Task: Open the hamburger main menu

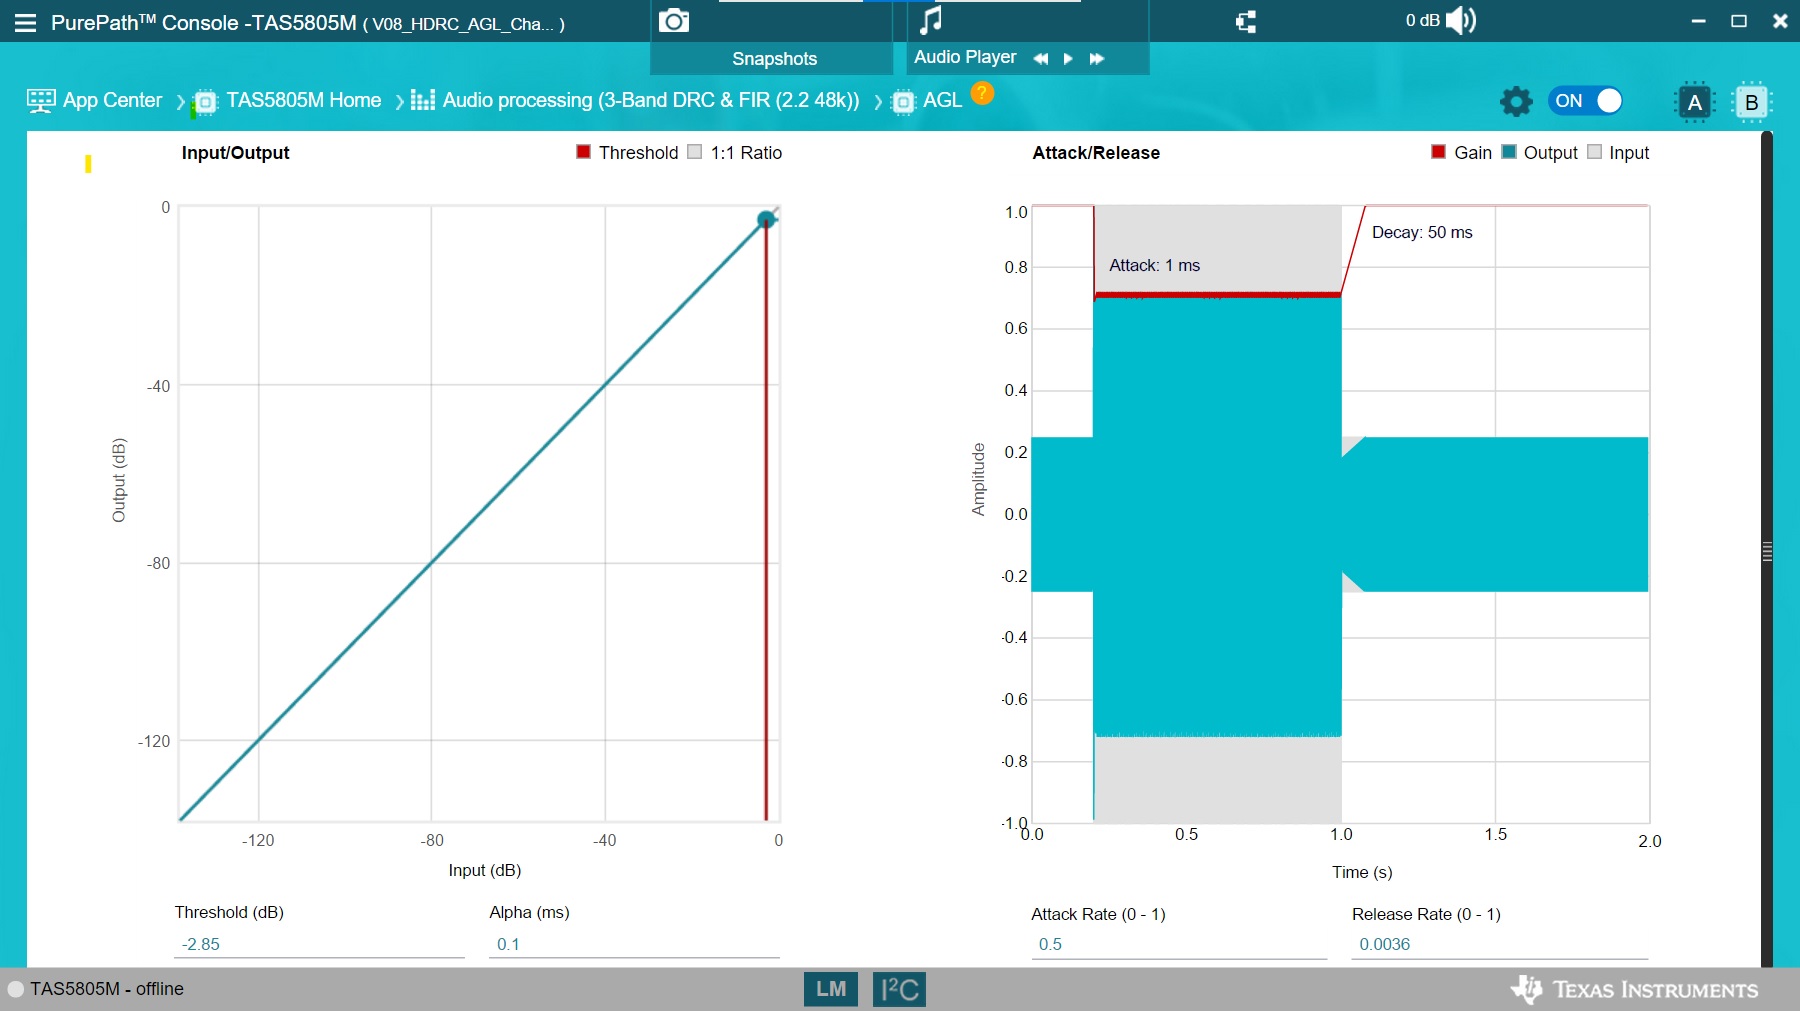Action: pyautogui.click(x=25, y=23)
